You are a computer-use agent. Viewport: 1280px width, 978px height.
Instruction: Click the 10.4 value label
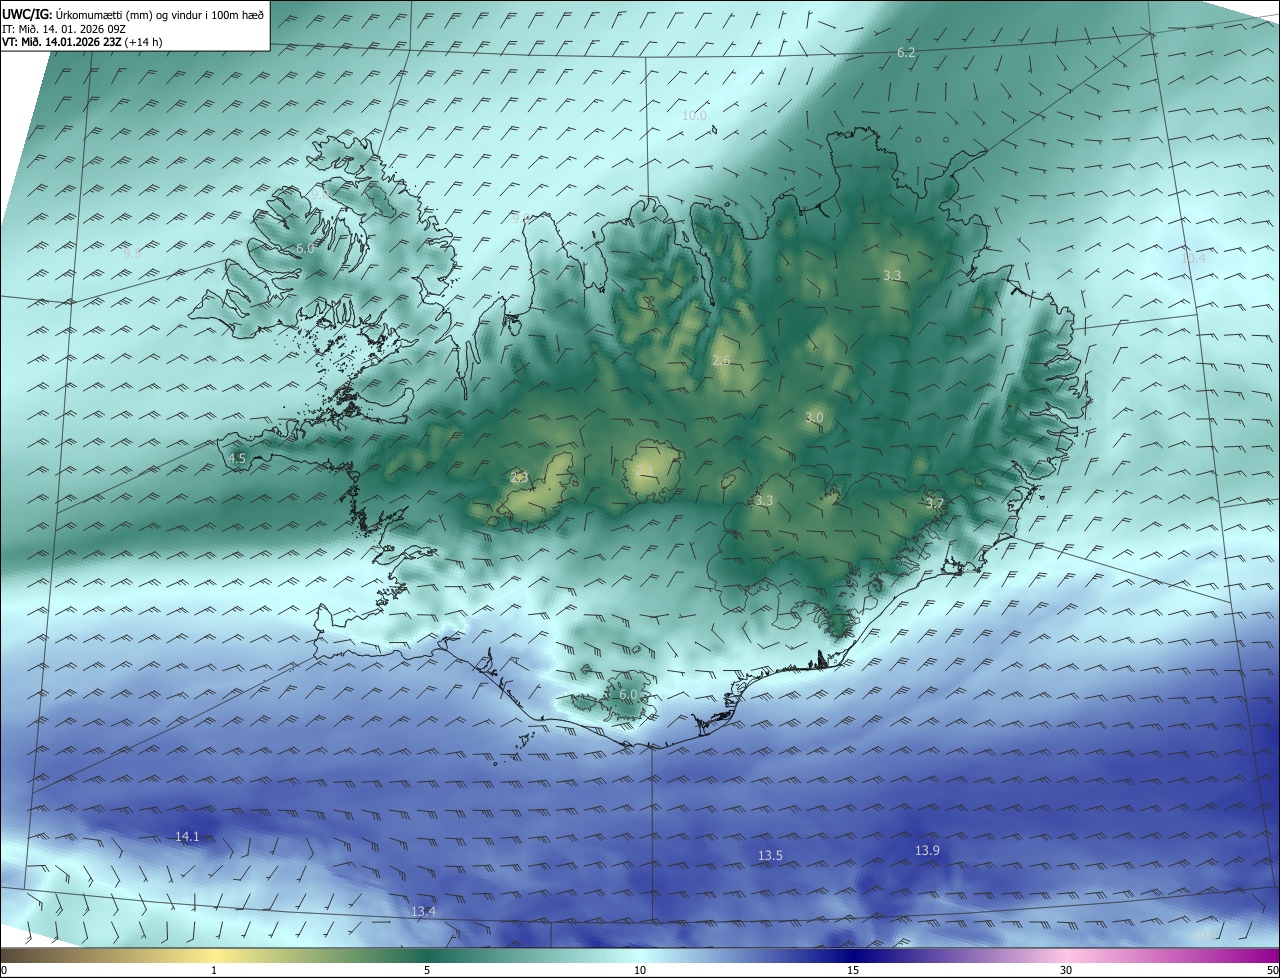pyautogui.click(x=1193, y=258)
